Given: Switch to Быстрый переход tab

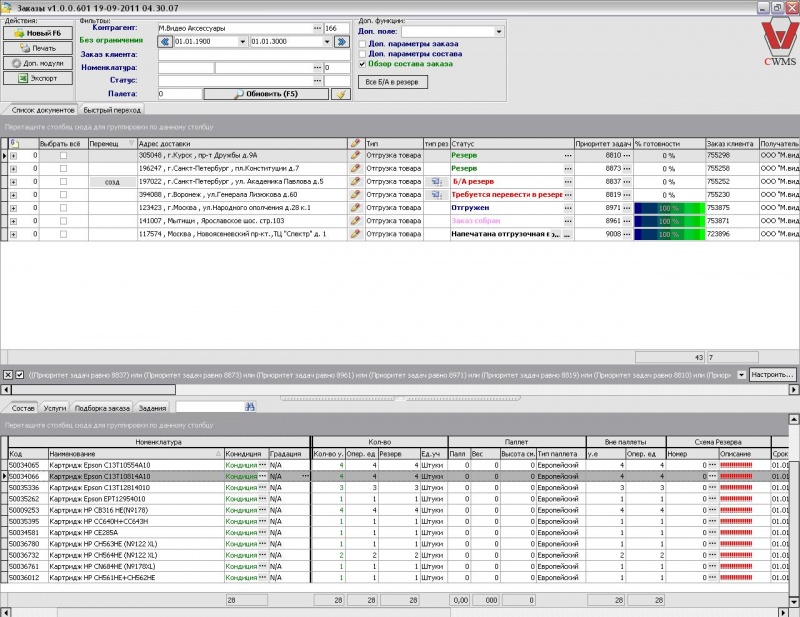Looking at the screenshot, I should pyautogui.click(x=112, y=110).
